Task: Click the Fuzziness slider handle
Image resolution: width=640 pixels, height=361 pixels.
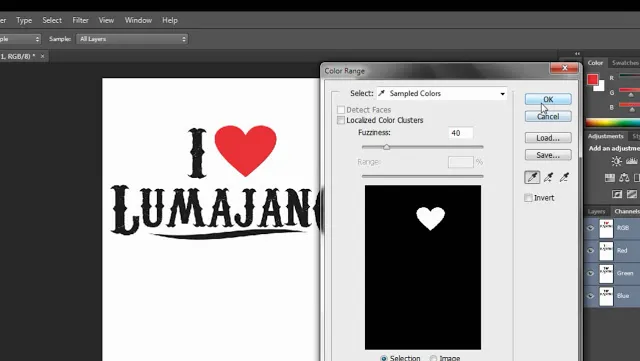Action: click(x=386, y=147)
